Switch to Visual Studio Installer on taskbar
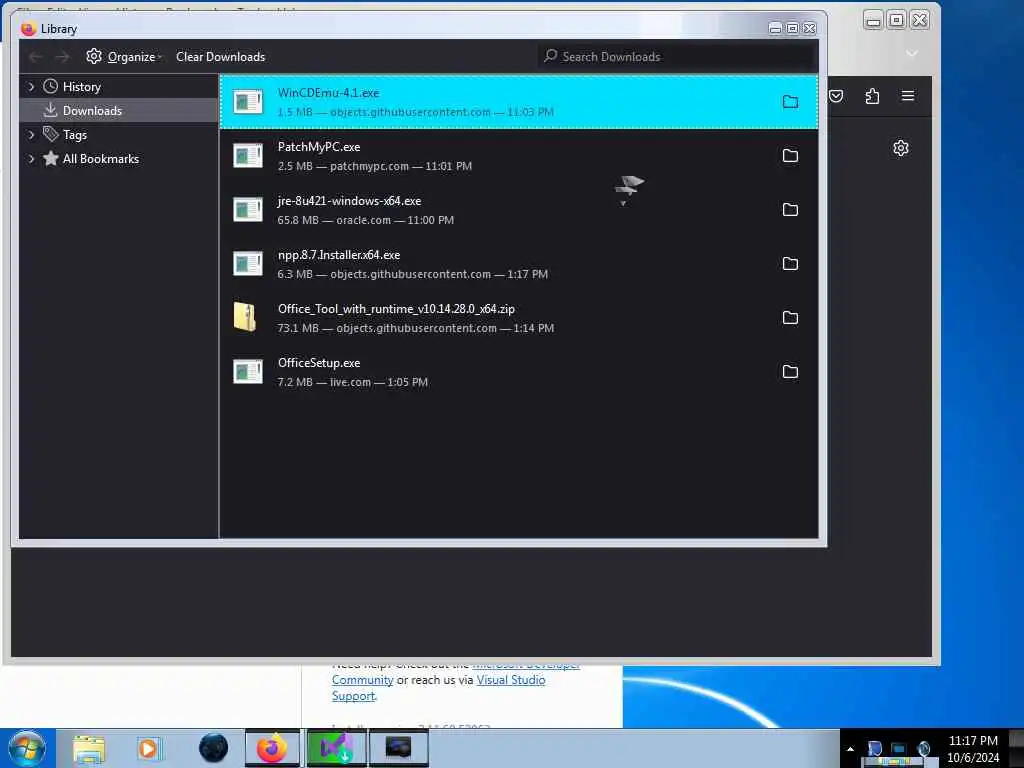 pos(336,748)
